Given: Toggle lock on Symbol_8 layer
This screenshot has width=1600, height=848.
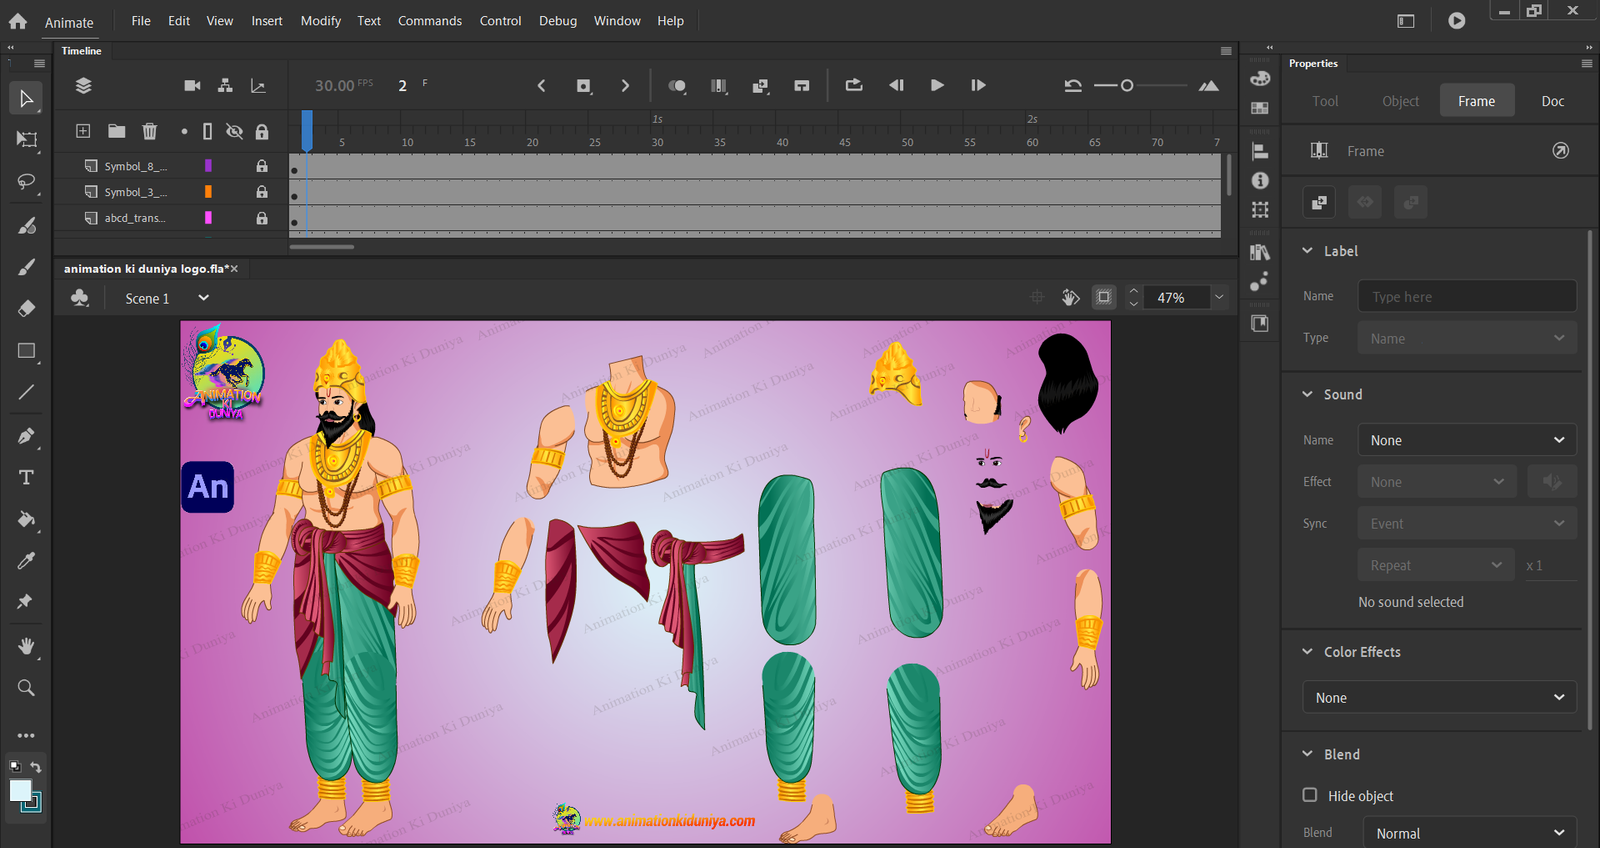Looking at the screenshot, I should click(262, 166).
